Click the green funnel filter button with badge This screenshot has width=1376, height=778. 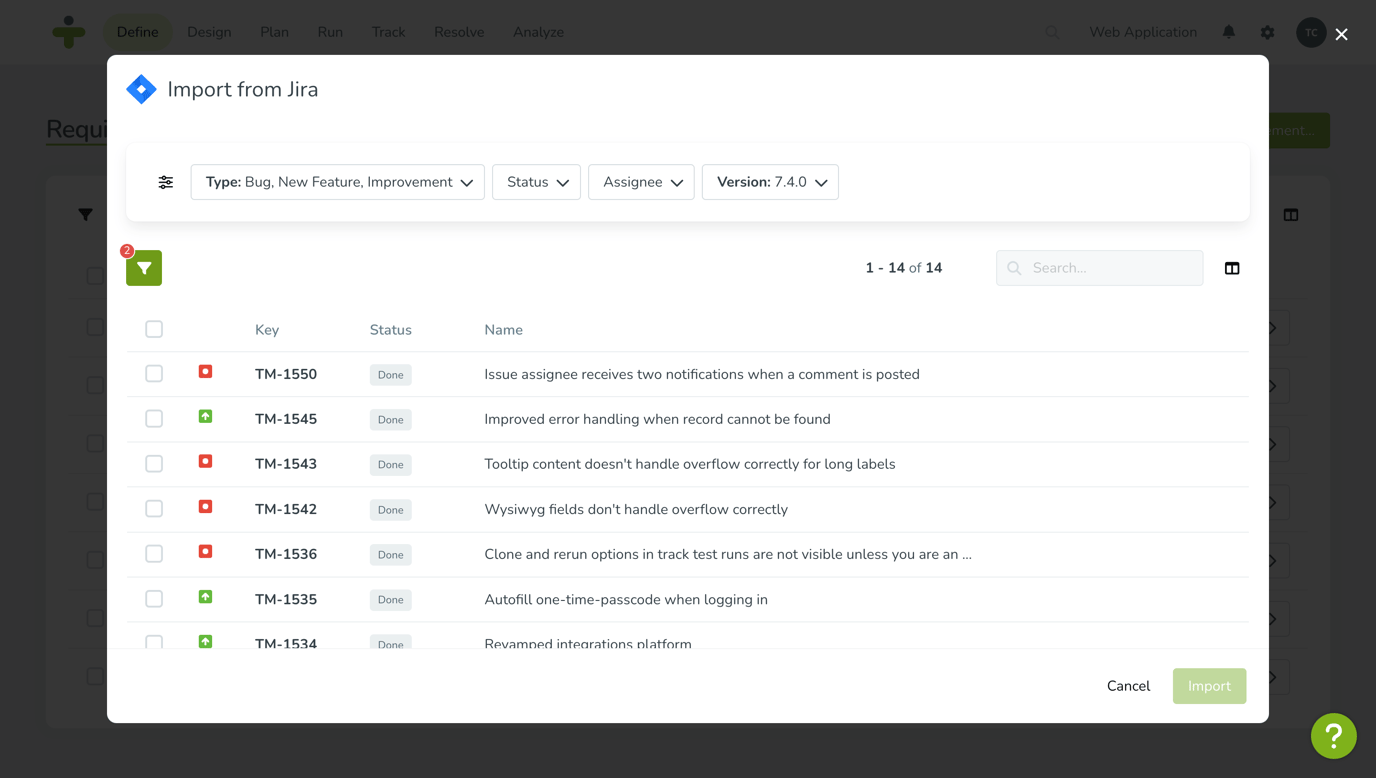coord(143,268)
